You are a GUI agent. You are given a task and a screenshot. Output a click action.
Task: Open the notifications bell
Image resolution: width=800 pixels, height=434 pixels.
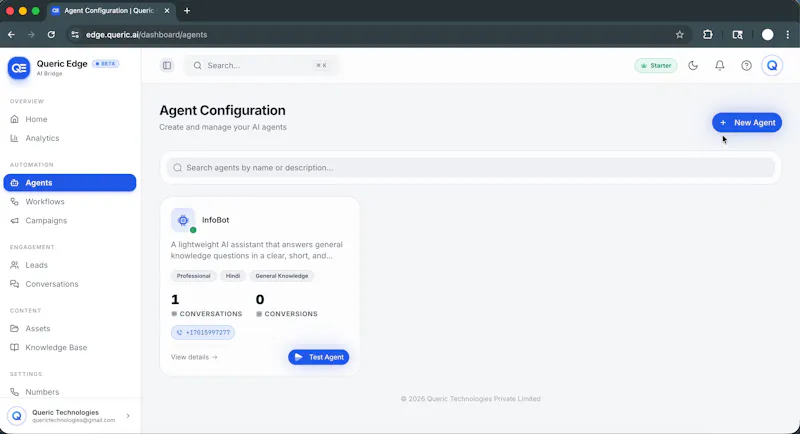click(x=719, y=65)
